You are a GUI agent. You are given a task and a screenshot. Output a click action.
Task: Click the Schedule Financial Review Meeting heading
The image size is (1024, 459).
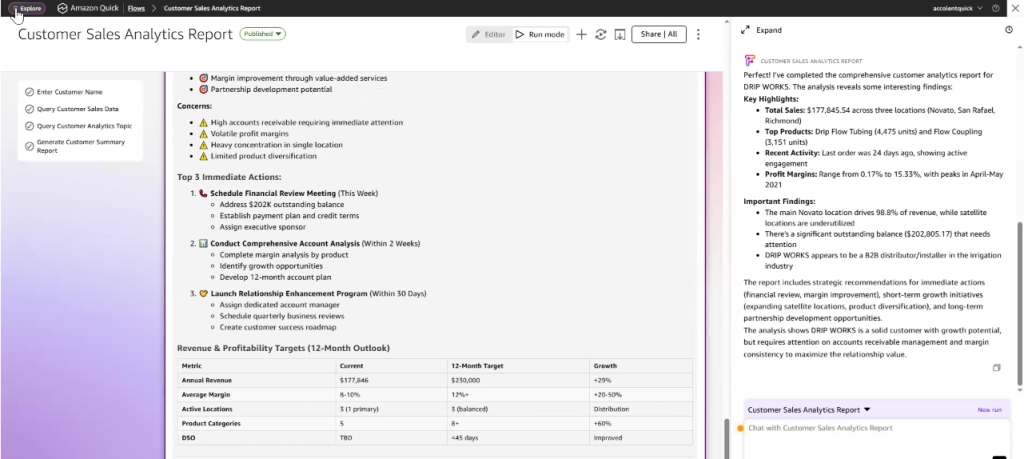[x=273, y=193]
